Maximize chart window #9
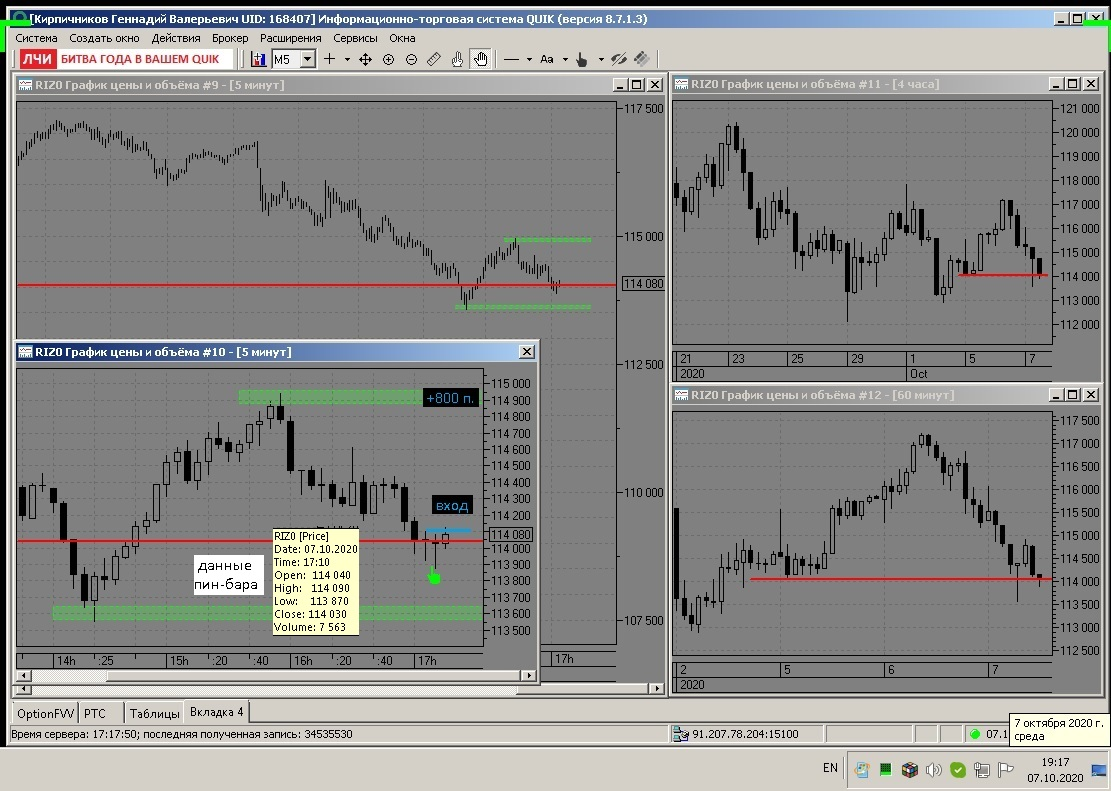Screen dimensions: 1111x791 click(636, 84)
